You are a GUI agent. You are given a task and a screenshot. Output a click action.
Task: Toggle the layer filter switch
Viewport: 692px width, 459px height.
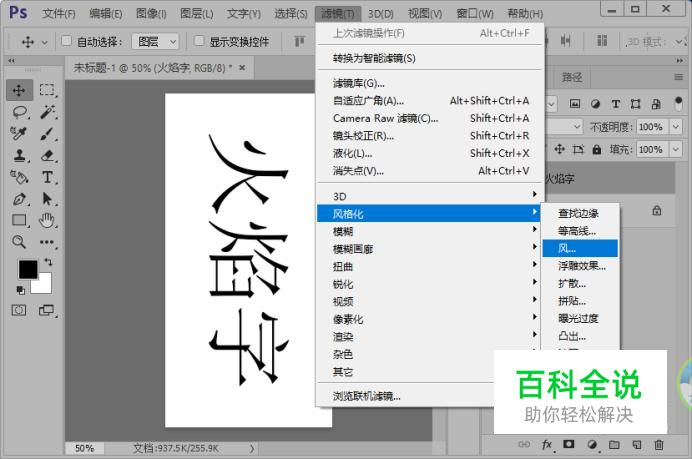(x=679, y=104)
